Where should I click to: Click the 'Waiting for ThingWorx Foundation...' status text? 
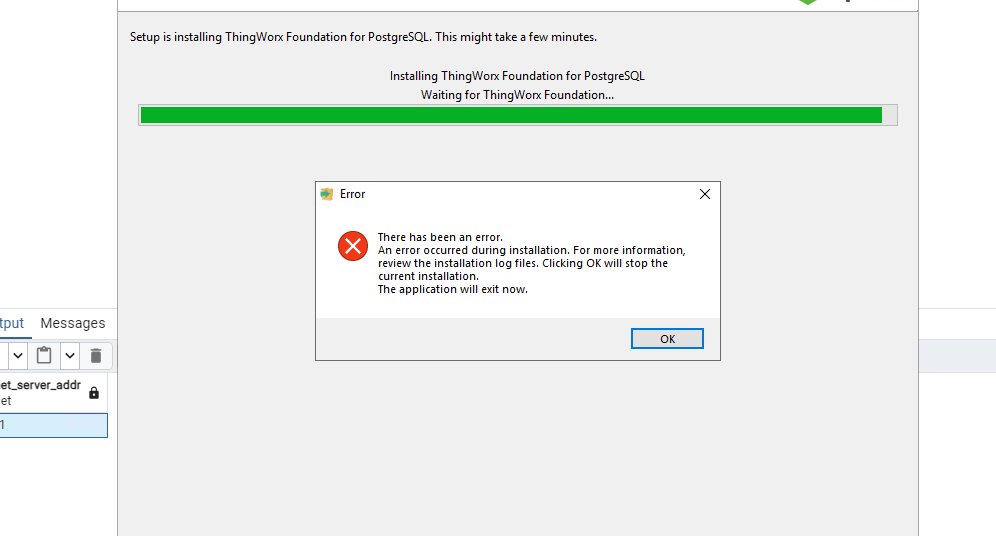tap(518, 95)
